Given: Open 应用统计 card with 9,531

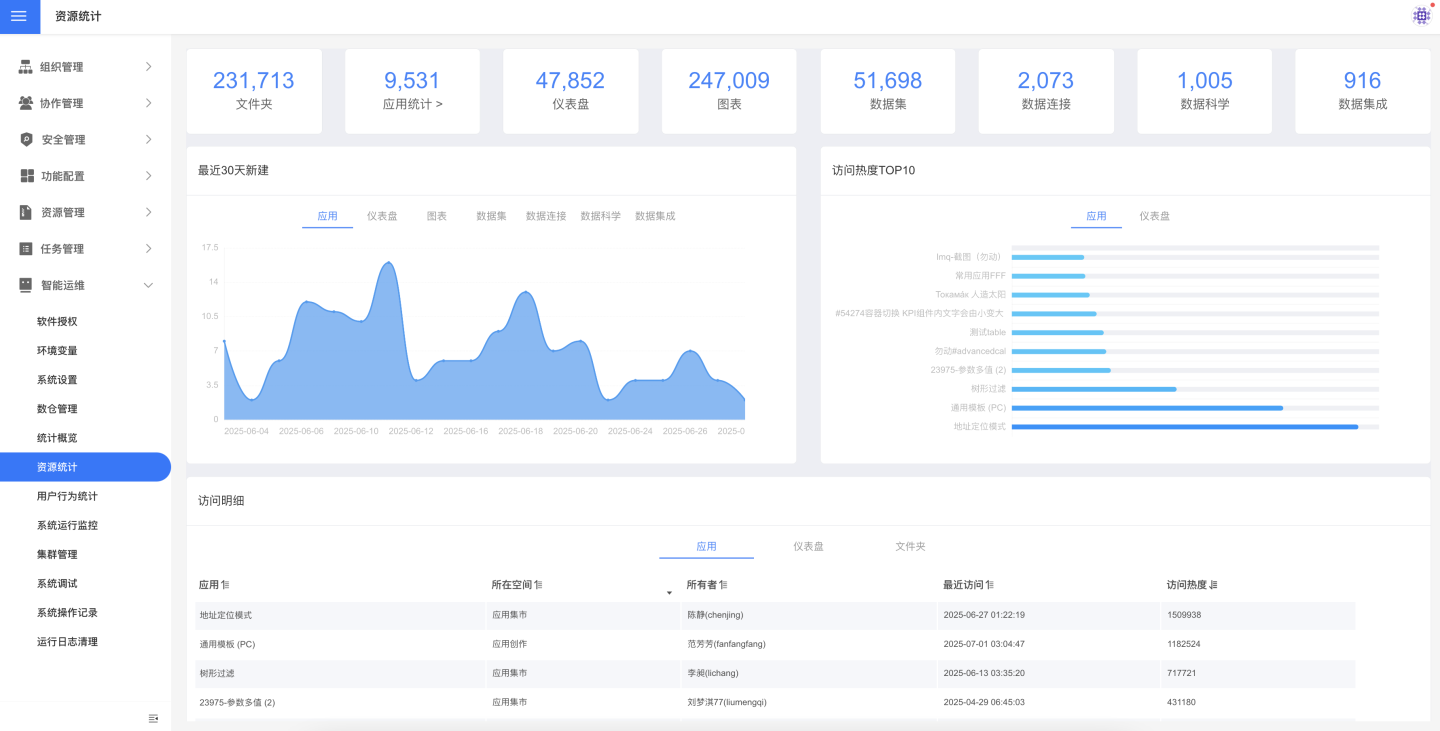Looking at the screenshot, I should coord(412,91).
